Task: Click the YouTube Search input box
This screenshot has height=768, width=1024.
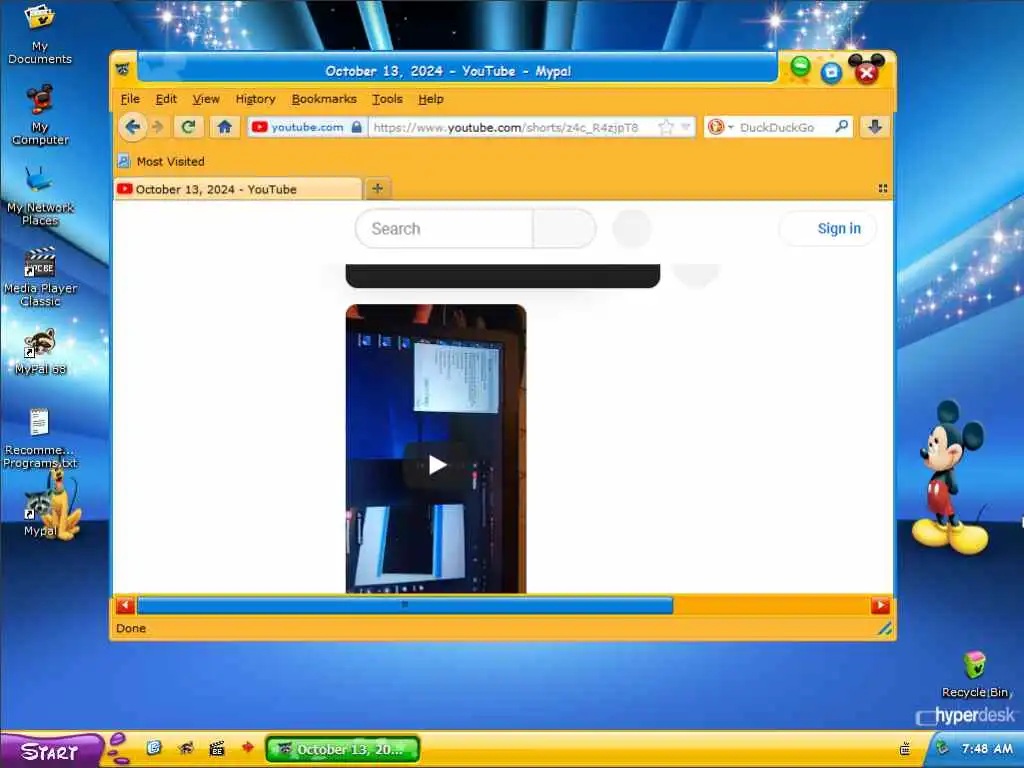Action: click(x=444, y=229)
